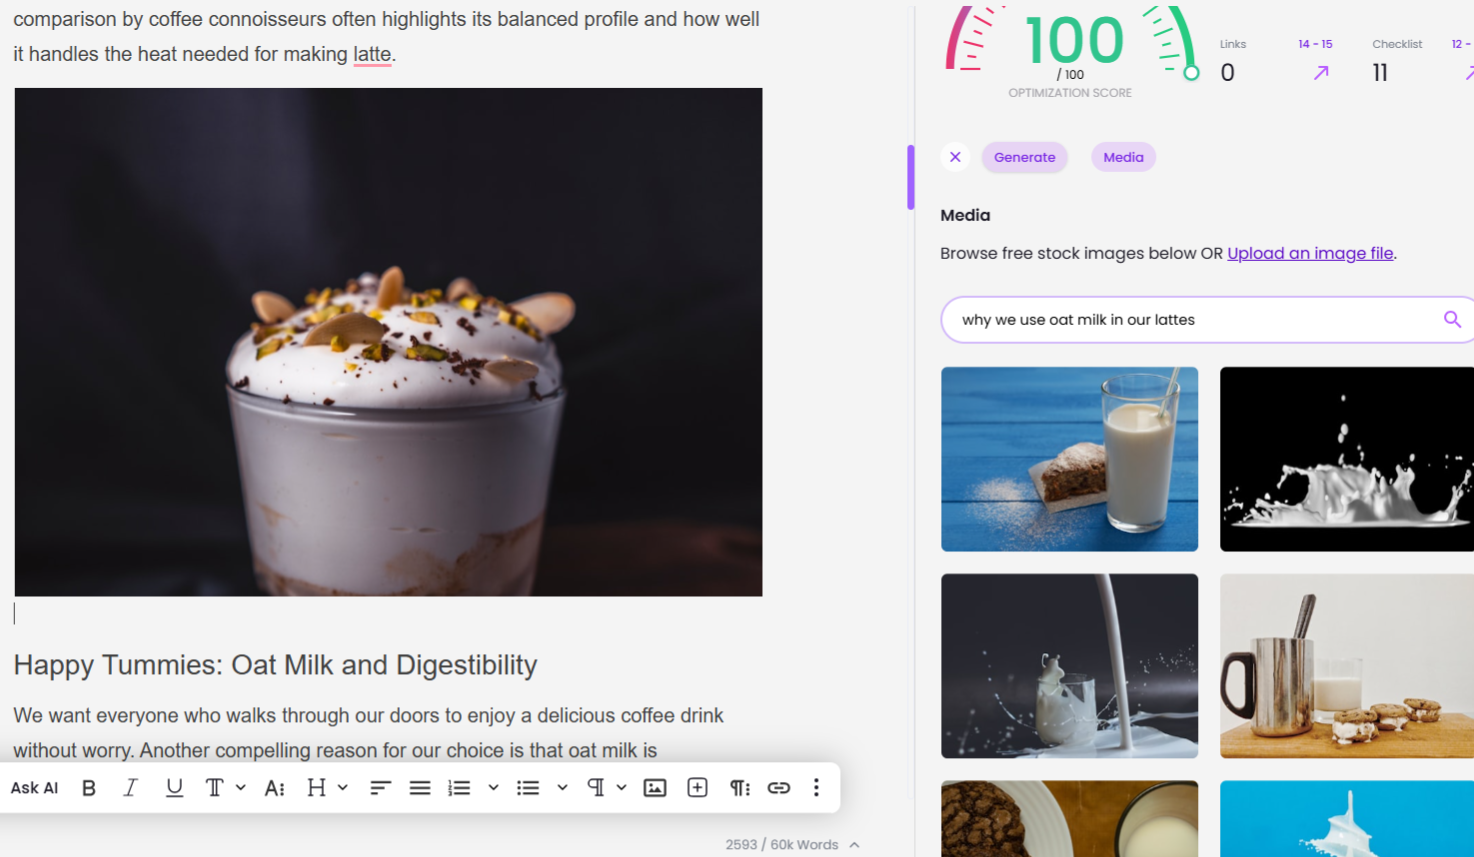Insert a numbered list
Viewport: 1474px width, 857px height.
(x=459, y=788)
